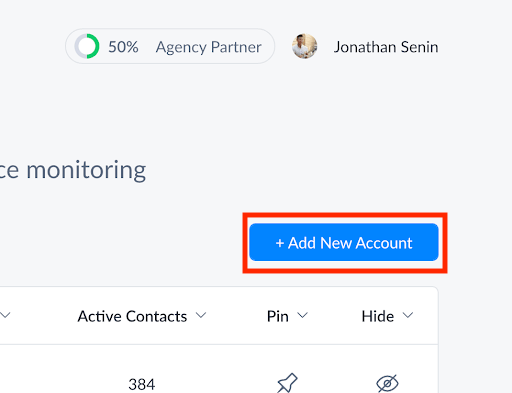Screen dimensions: 512x393
Task: Click the Add New Account button
Action: 344,242
